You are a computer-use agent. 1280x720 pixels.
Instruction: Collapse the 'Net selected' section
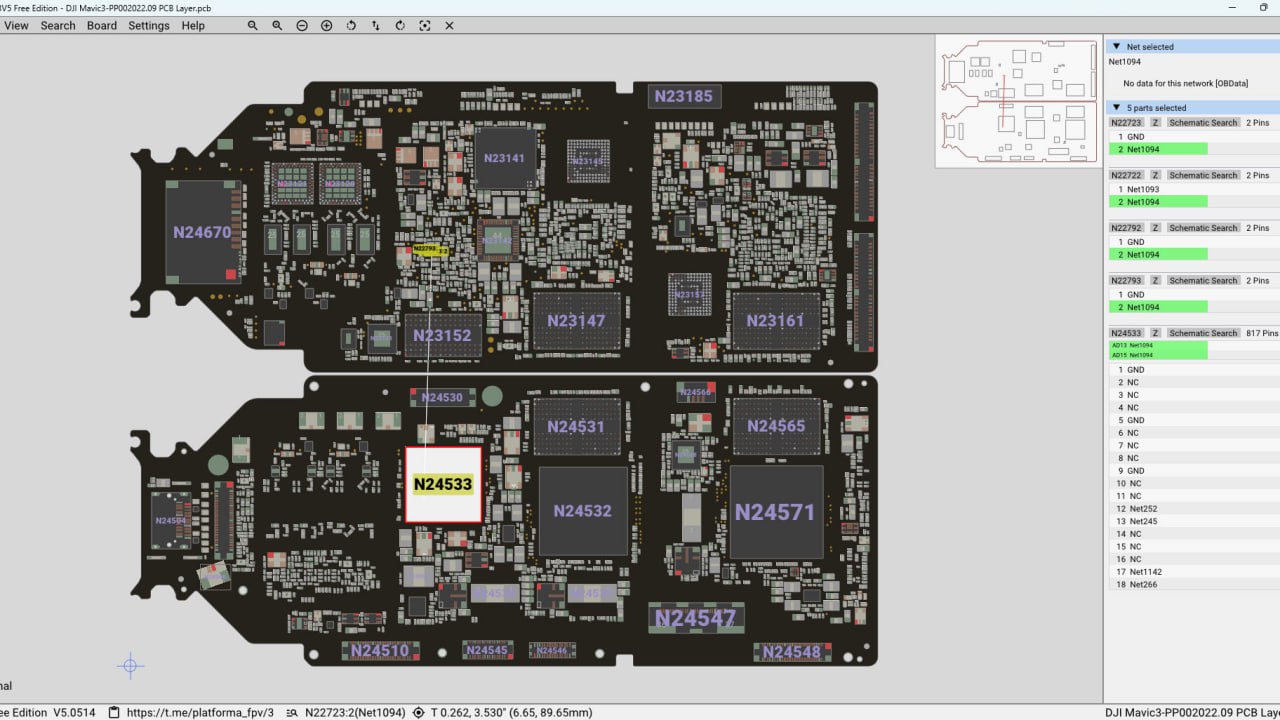pyautogui.click(x=1117, y=47)
